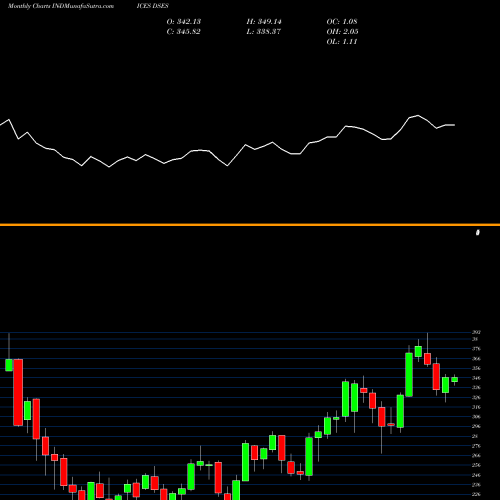Click the 'OH: 2.05' reading
This screenshot has height=500, width=500.
pos(342,32)
